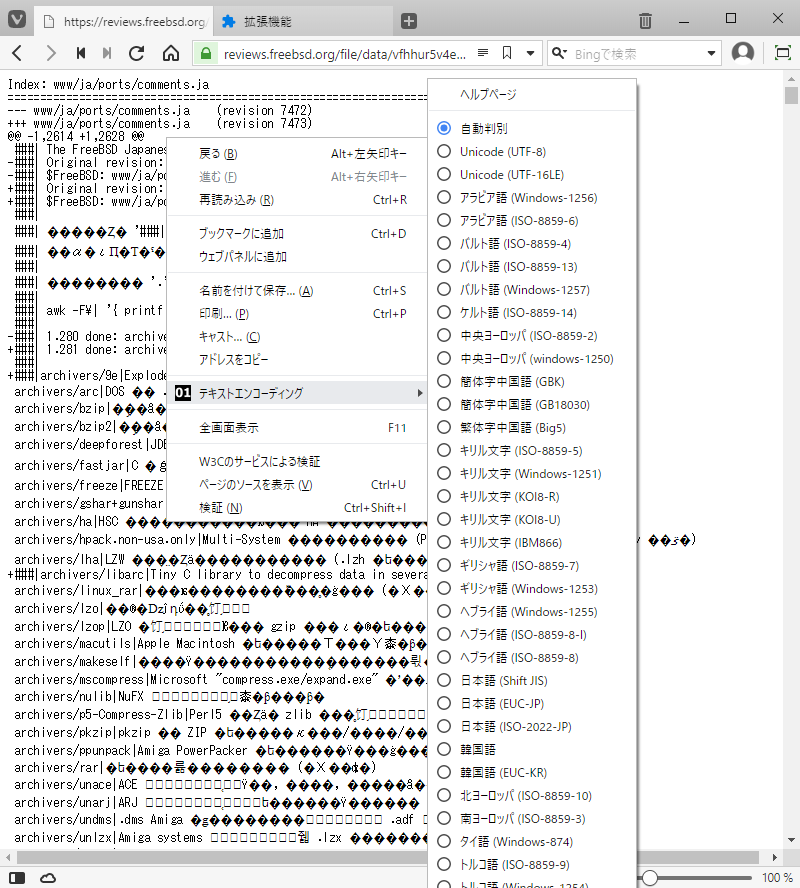800x888 pixels.
Task: Click 全画面表示 entry
Action: 297,428
